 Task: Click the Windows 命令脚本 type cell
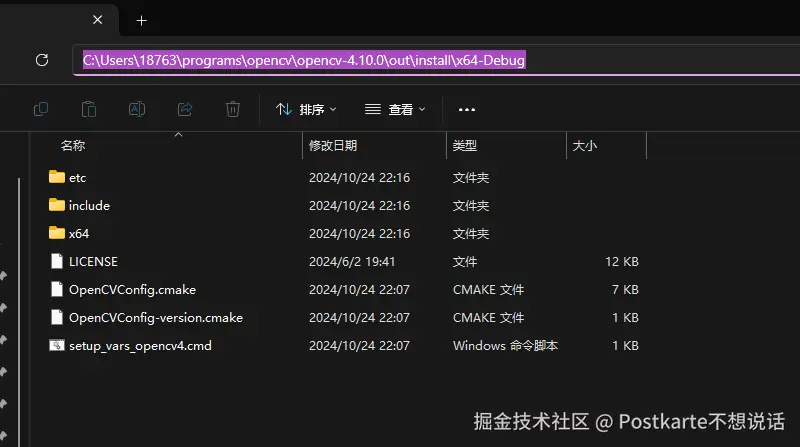click(x=506, y=346)
